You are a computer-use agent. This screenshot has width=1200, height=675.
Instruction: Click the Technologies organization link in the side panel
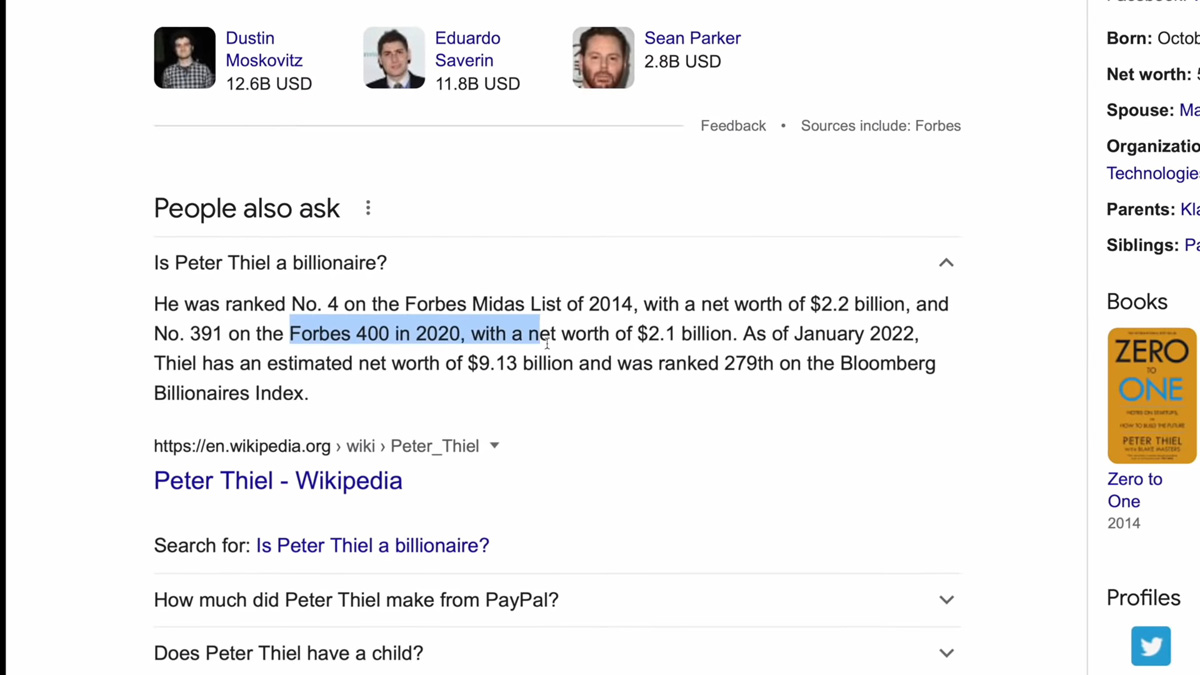point(1153,173)
